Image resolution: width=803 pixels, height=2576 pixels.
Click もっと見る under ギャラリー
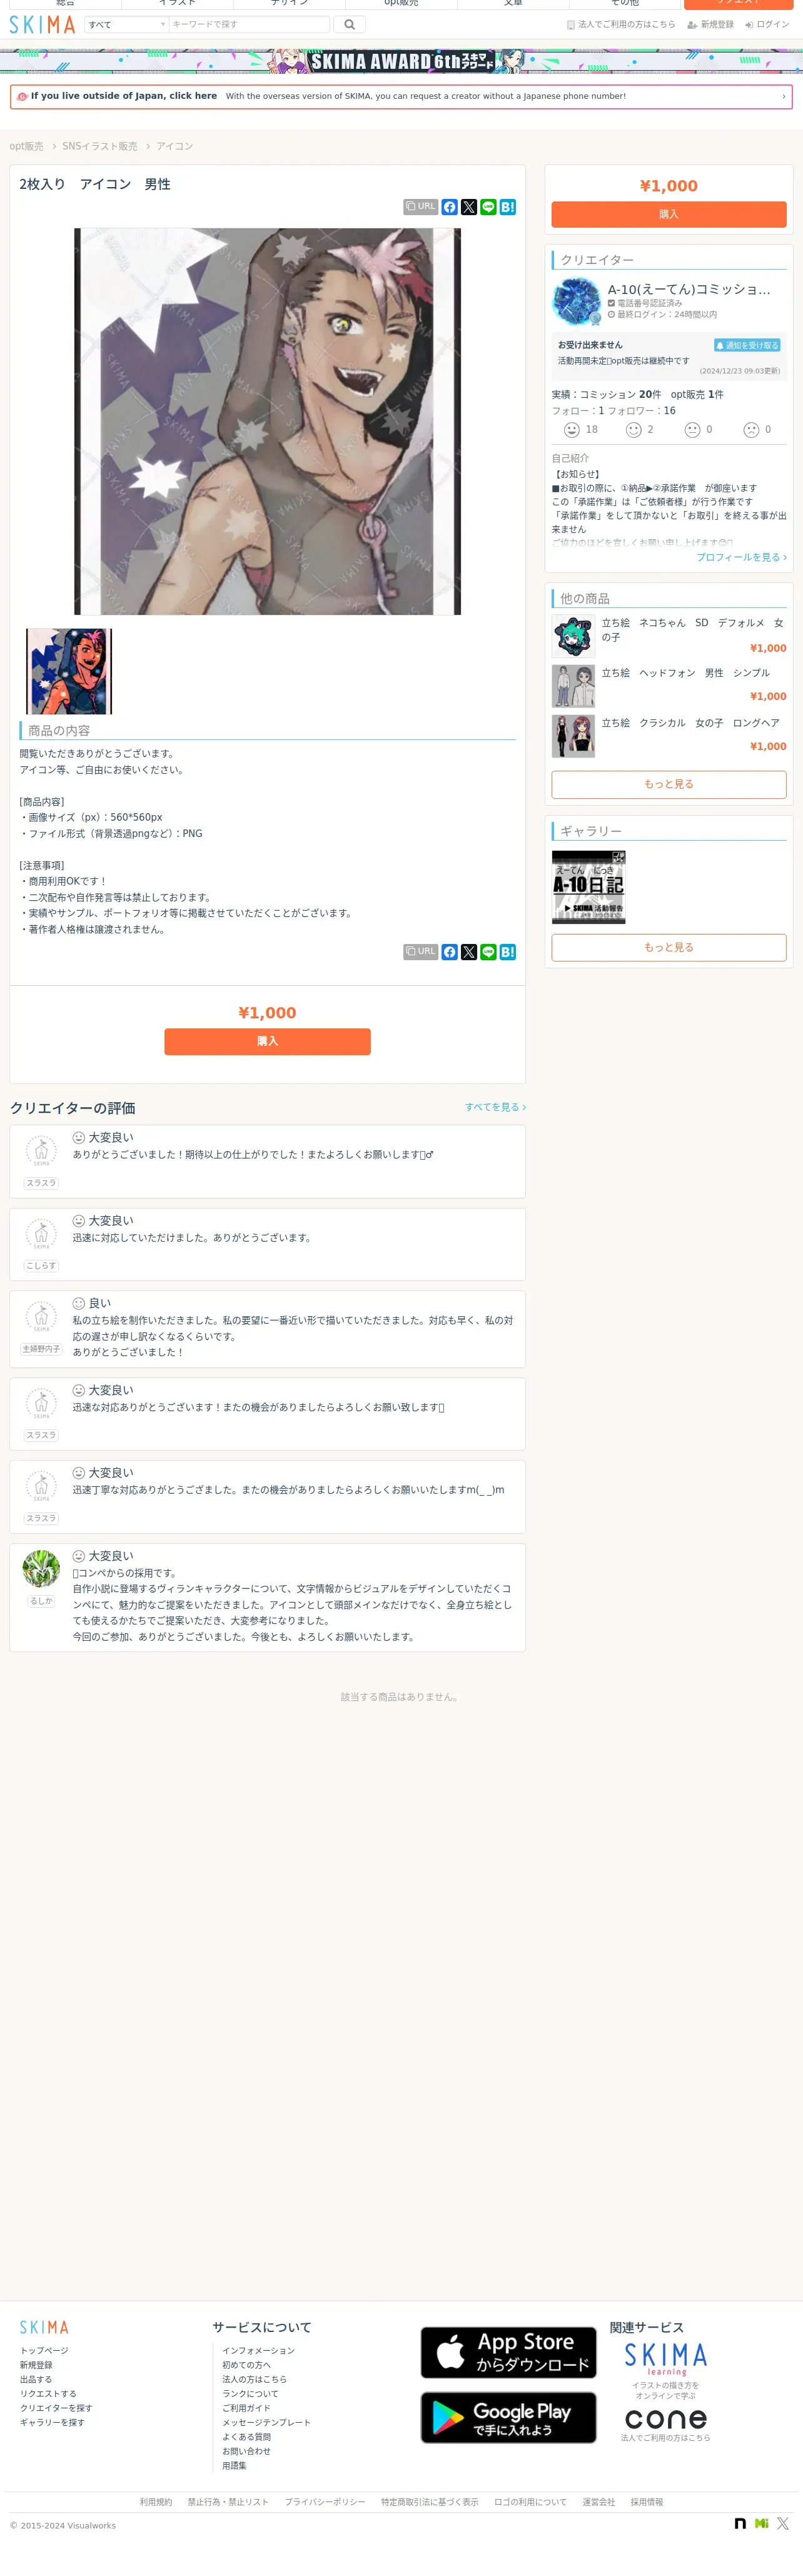coord(669,947)
